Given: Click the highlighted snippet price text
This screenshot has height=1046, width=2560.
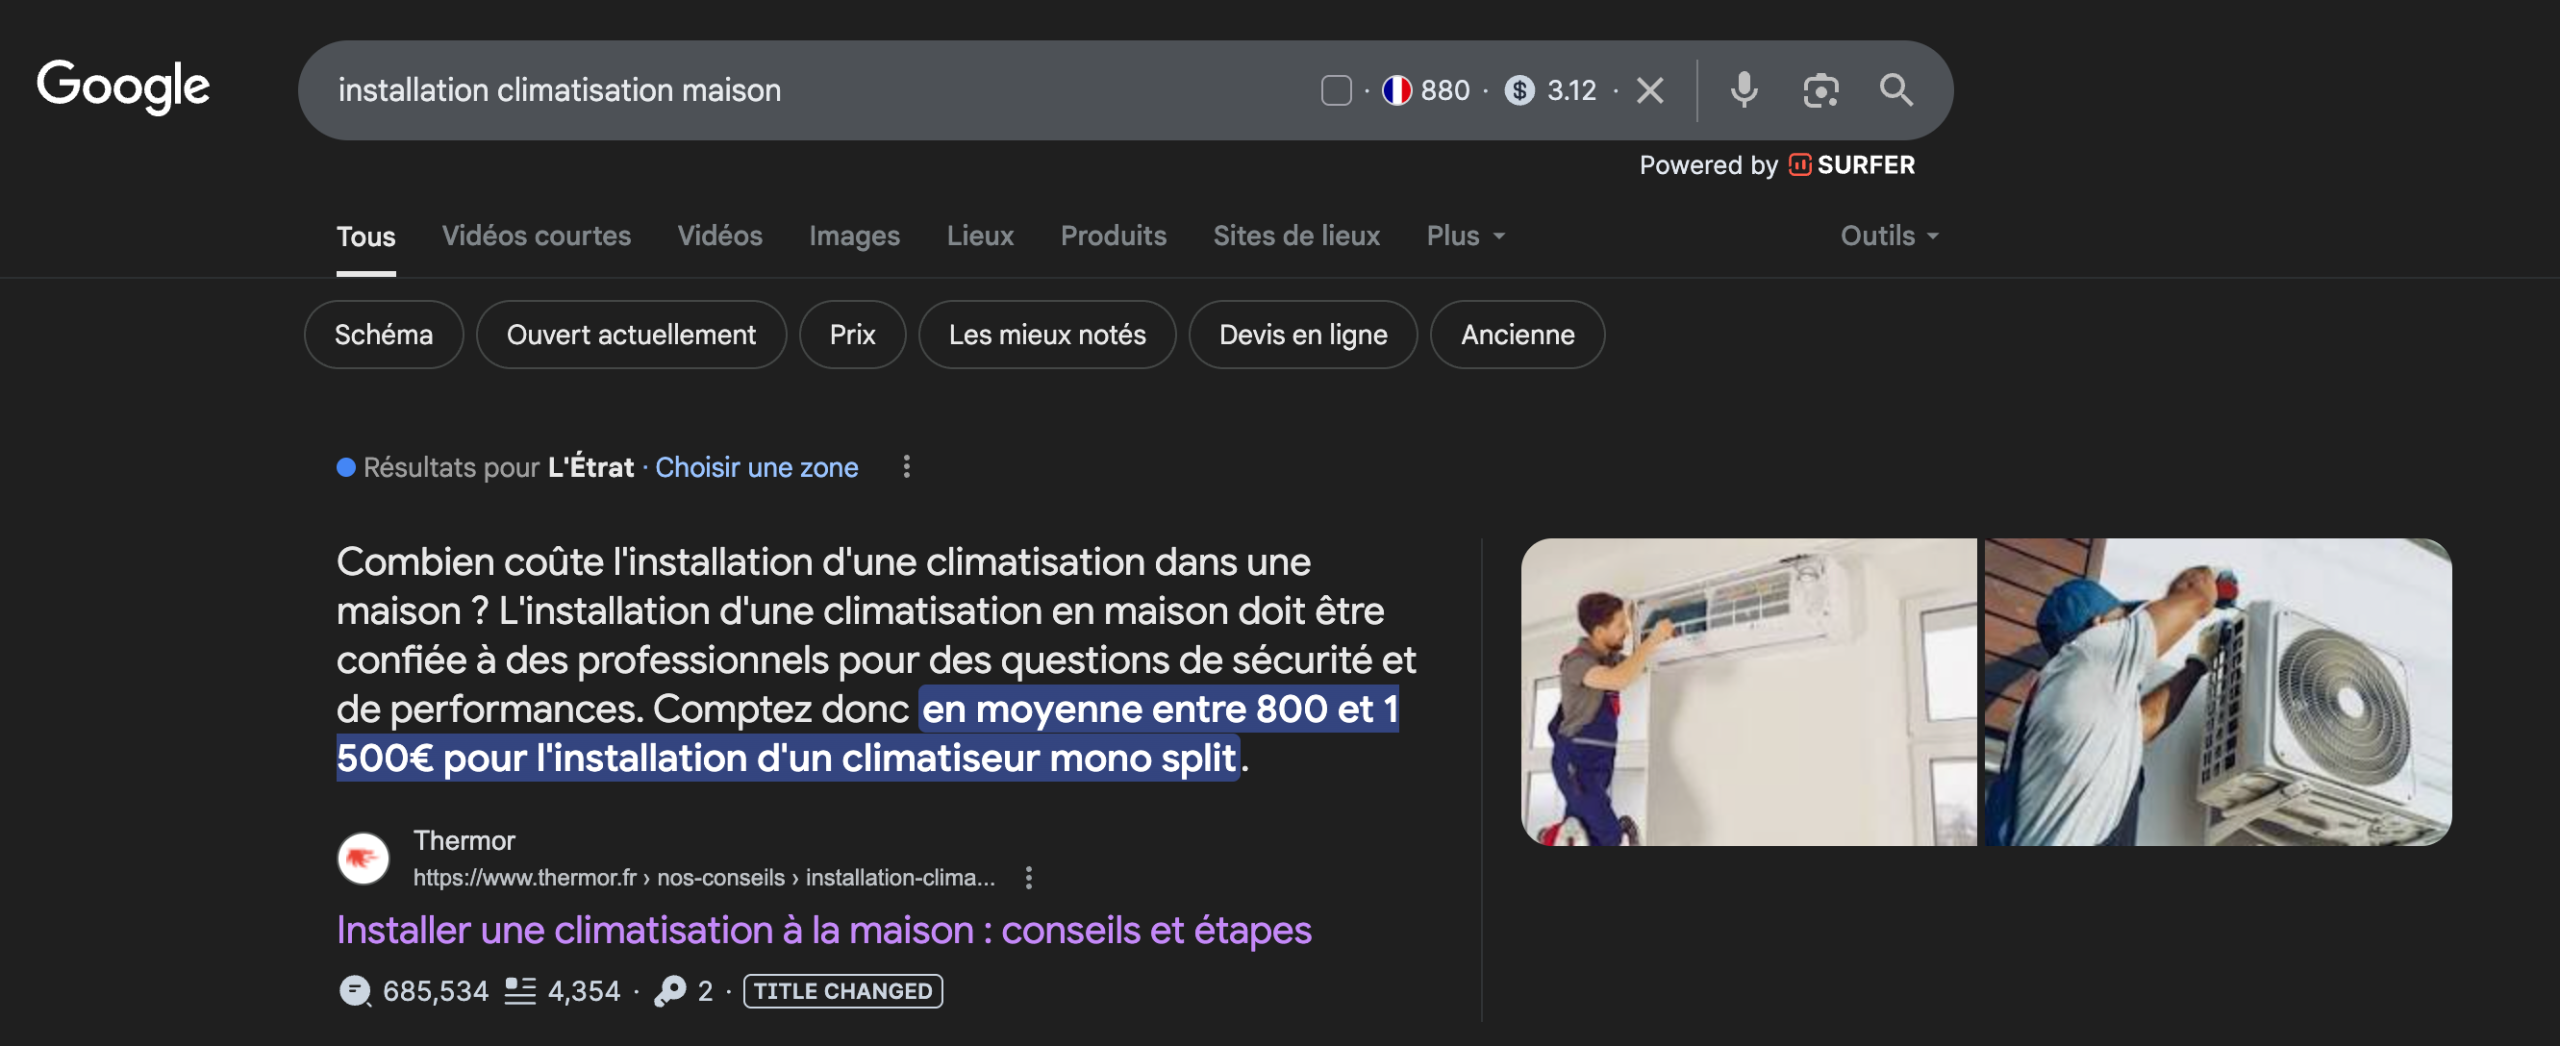Looking at the screenshot, I should 868,734.
